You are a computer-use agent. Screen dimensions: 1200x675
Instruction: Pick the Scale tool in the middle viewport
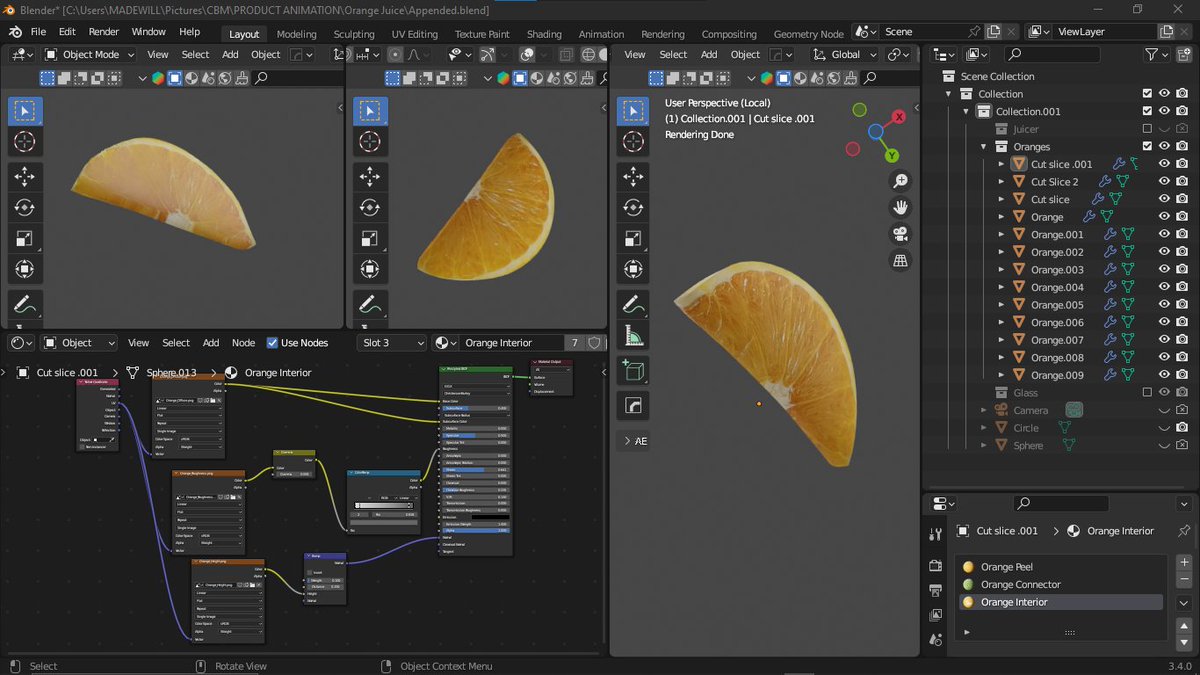(369, 238)
